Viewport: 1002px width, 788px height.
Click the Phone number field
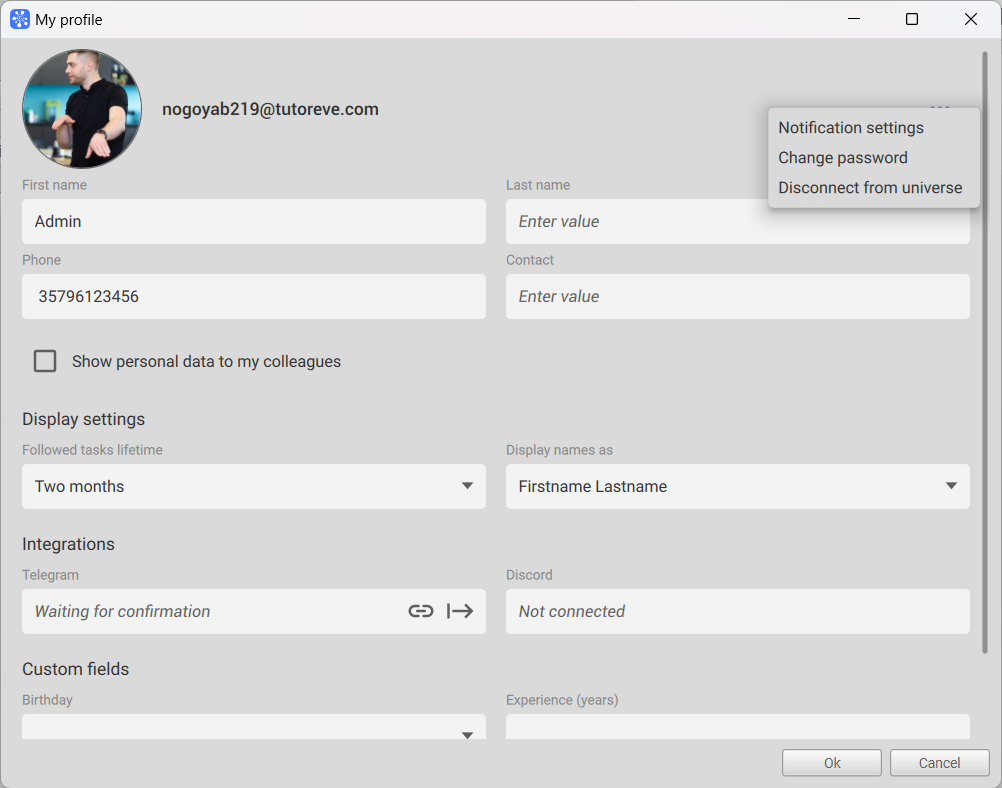point(254,297)
